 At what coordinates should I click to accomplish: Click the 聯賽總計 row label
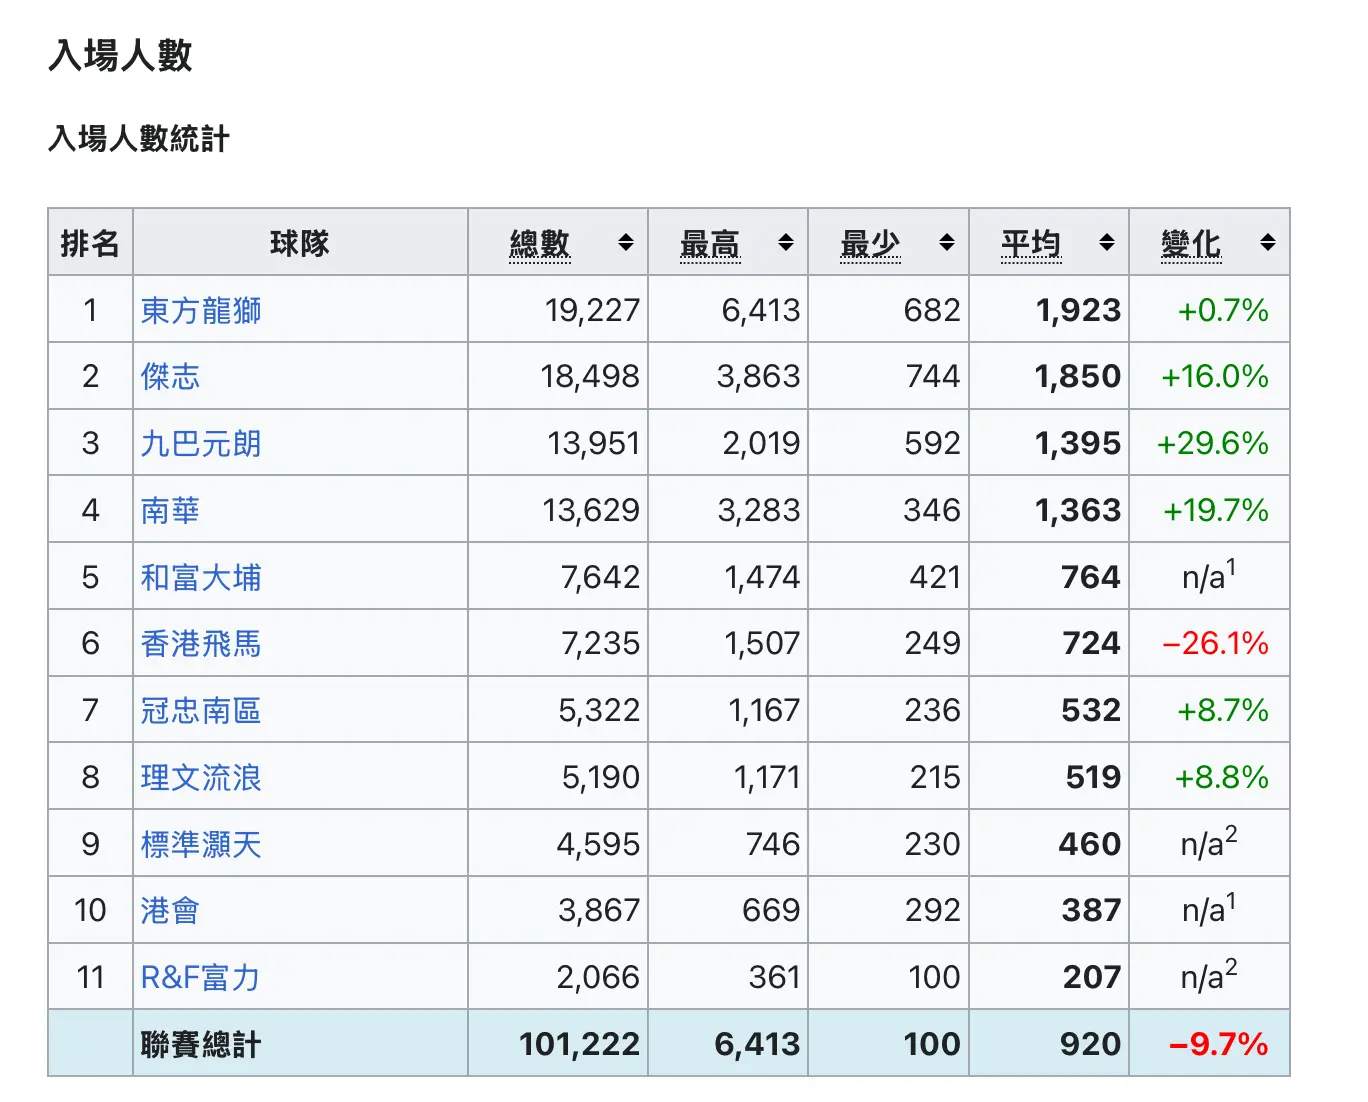coord(201,1044)
